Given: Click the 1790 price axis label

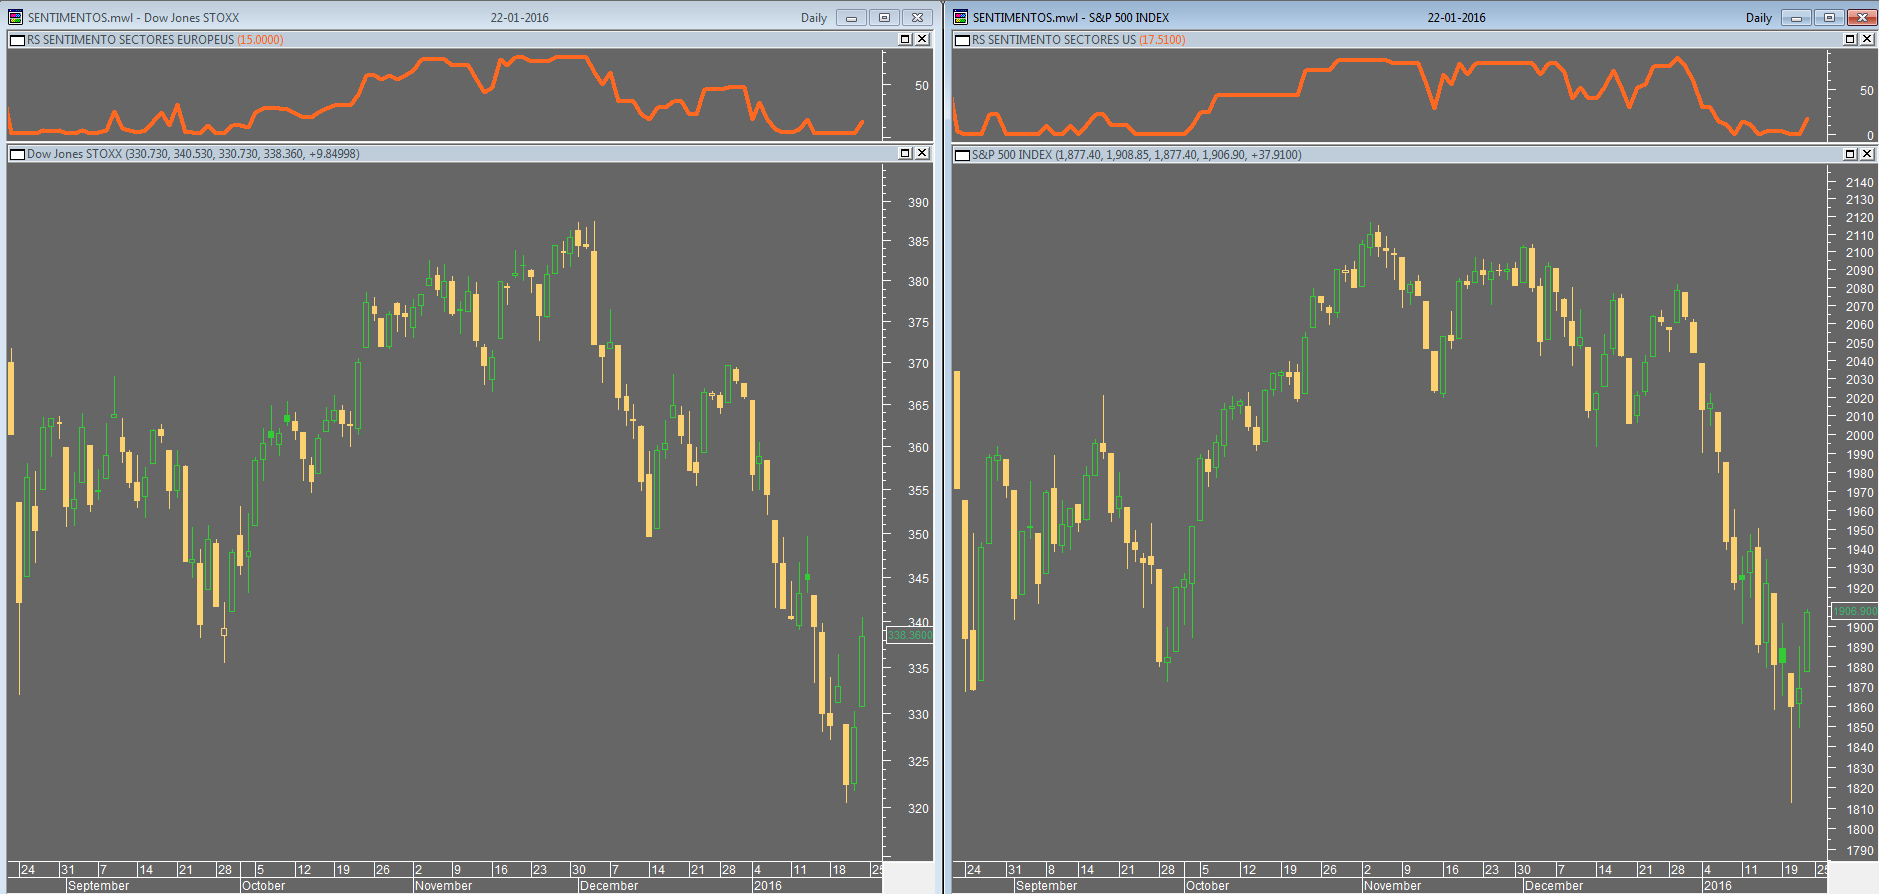Looking at the screenshot, I should [1860, 850].
